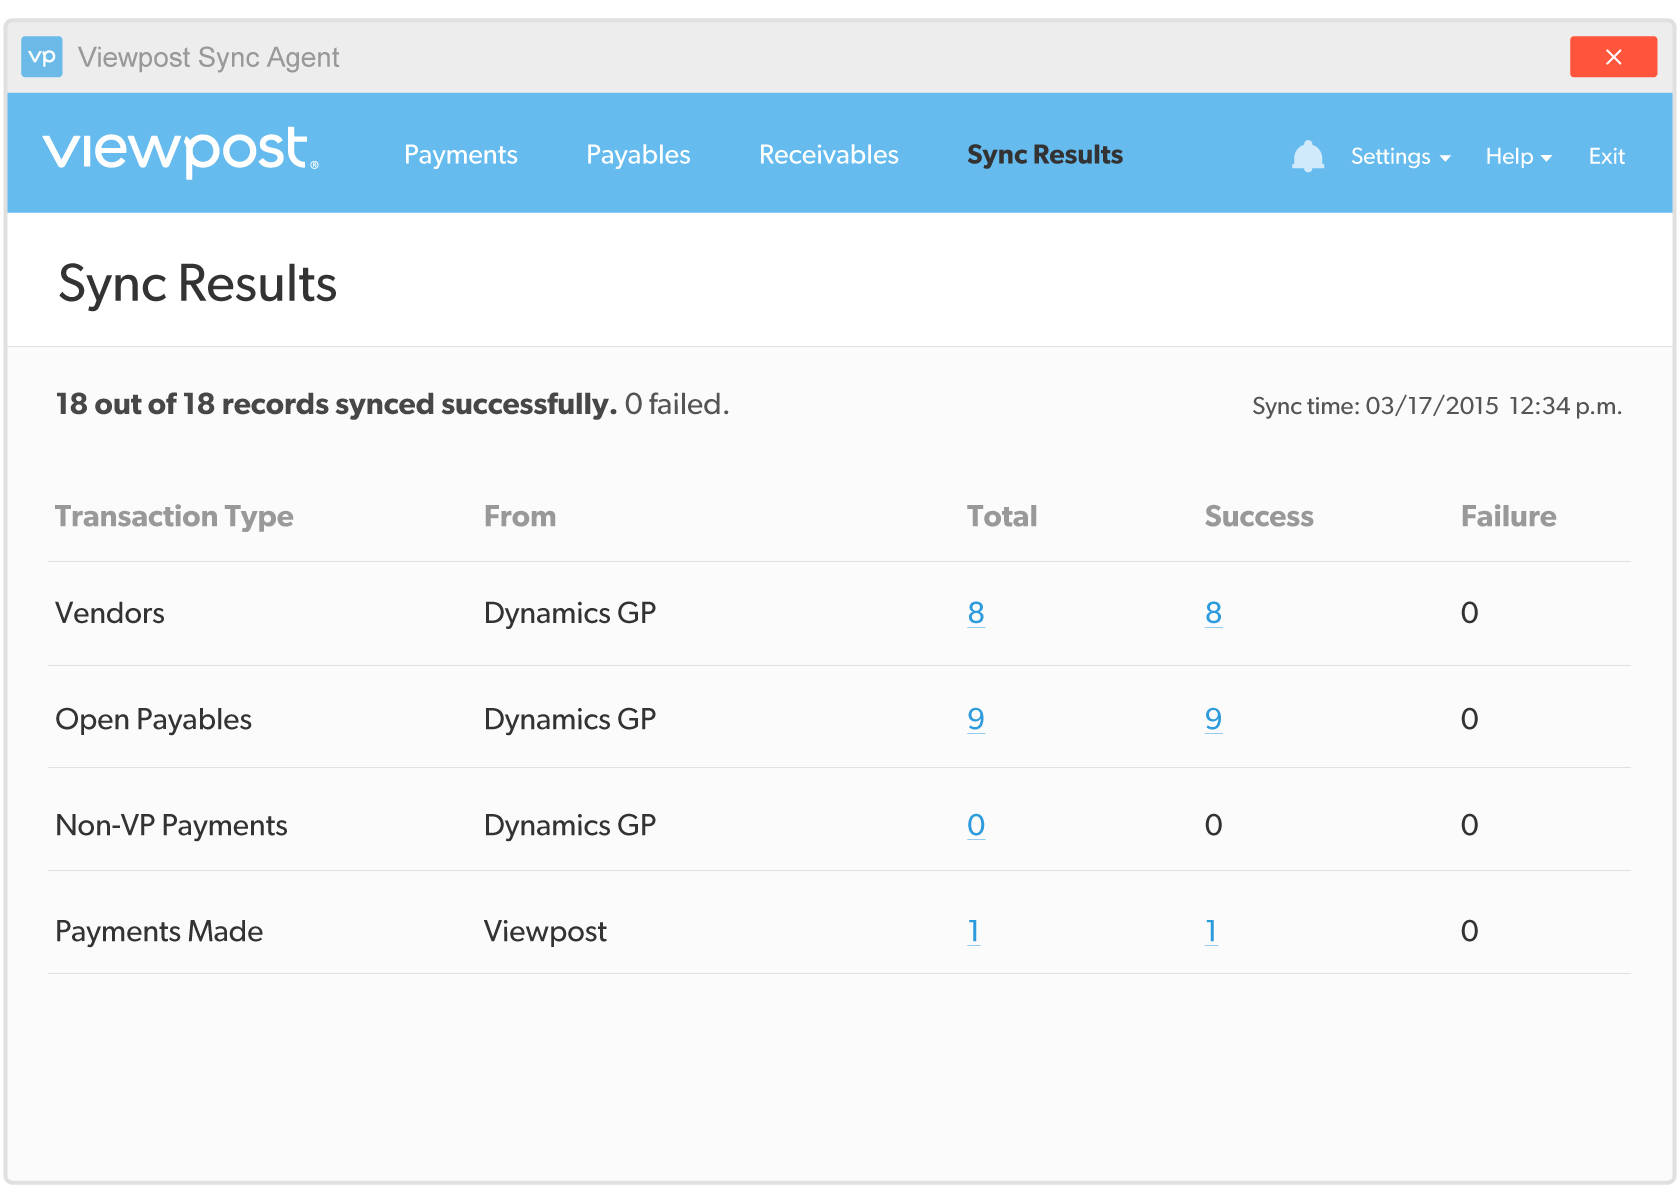Image resolution: width=1680 pixels, height=1203 pixels.
Task: Click Non-VP Payments total link
Action: [976, 825]
